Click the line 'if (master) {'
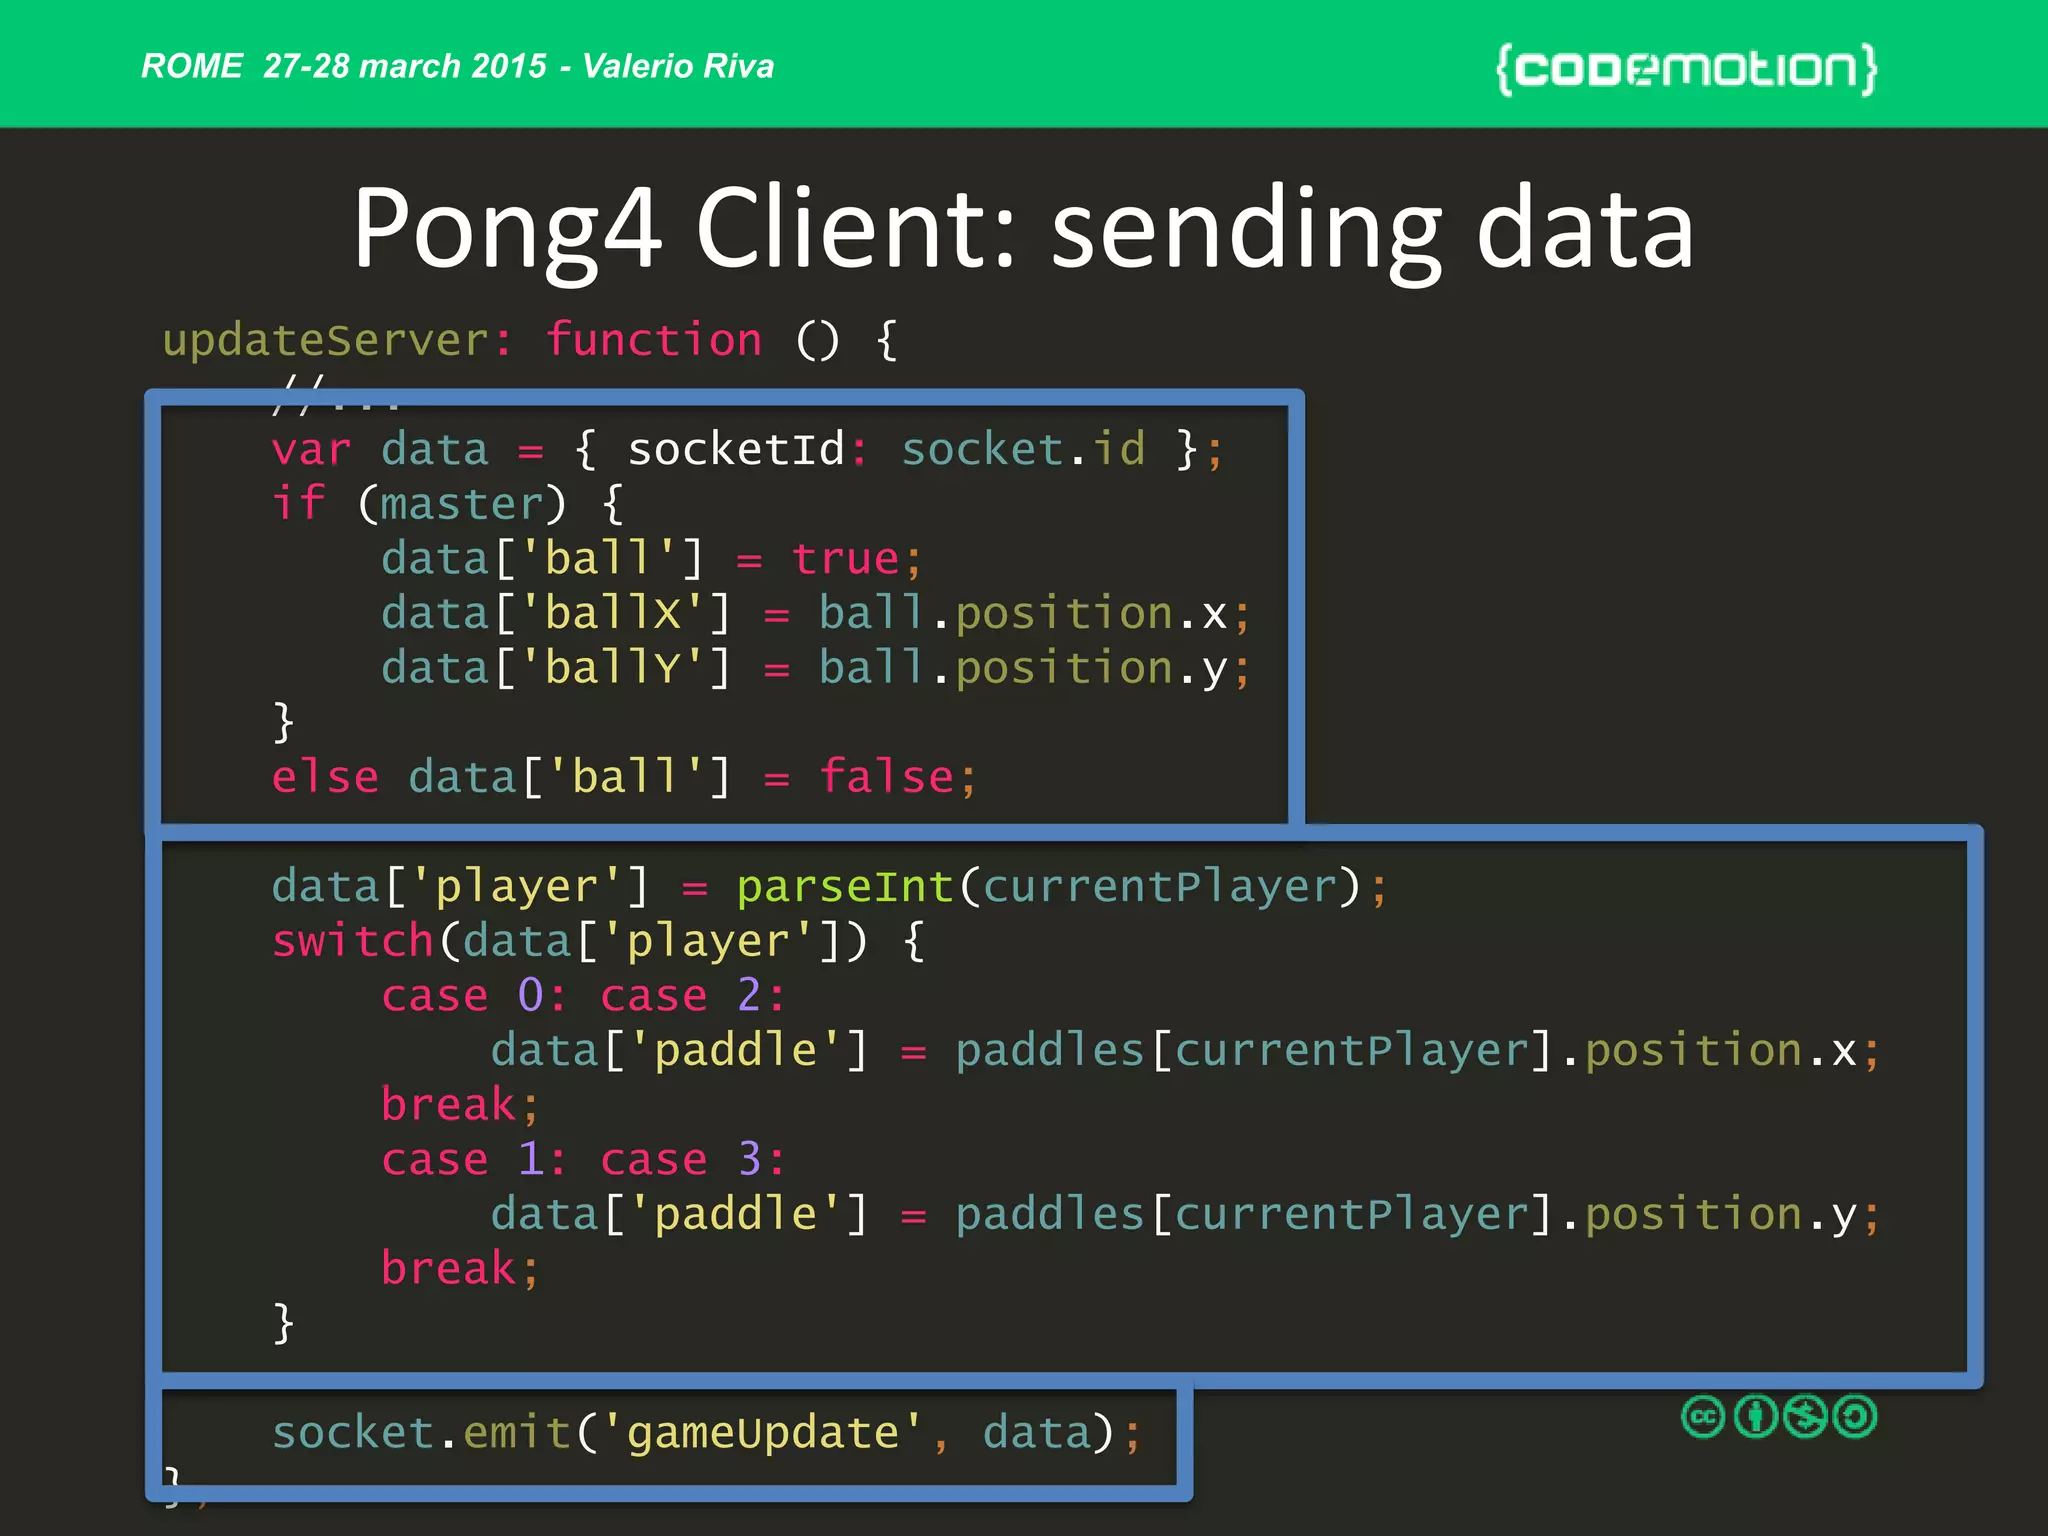This screenshot has width=2048, height=1536. point(448,503)
